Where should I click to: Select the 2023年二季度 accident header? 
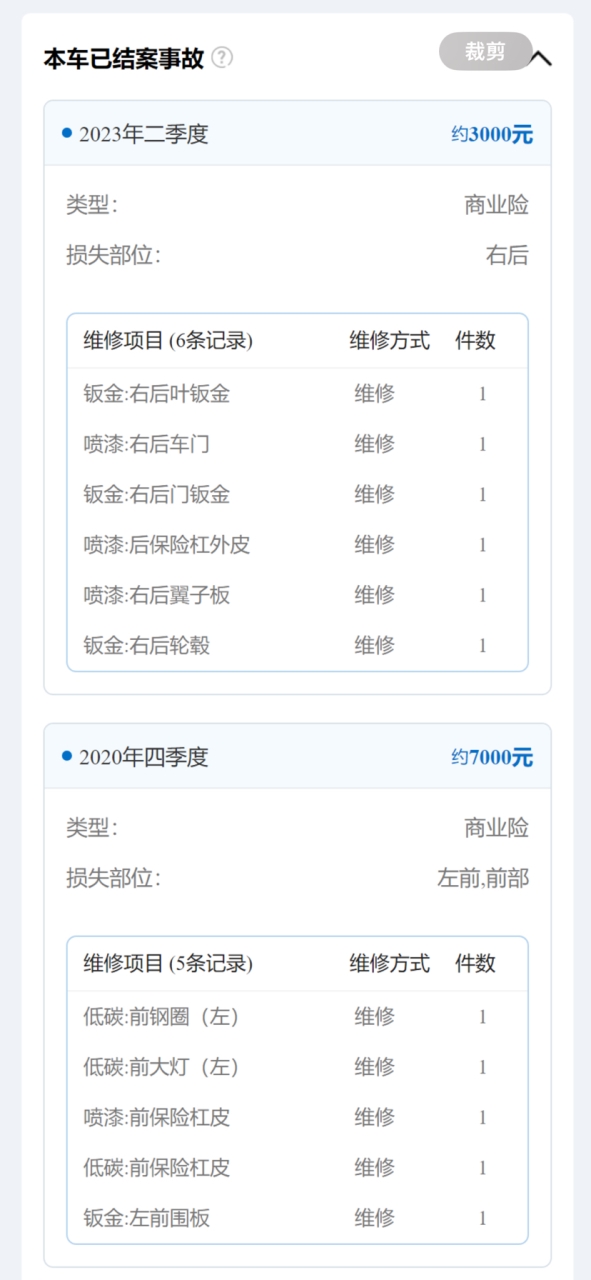(x=298, y=134)
